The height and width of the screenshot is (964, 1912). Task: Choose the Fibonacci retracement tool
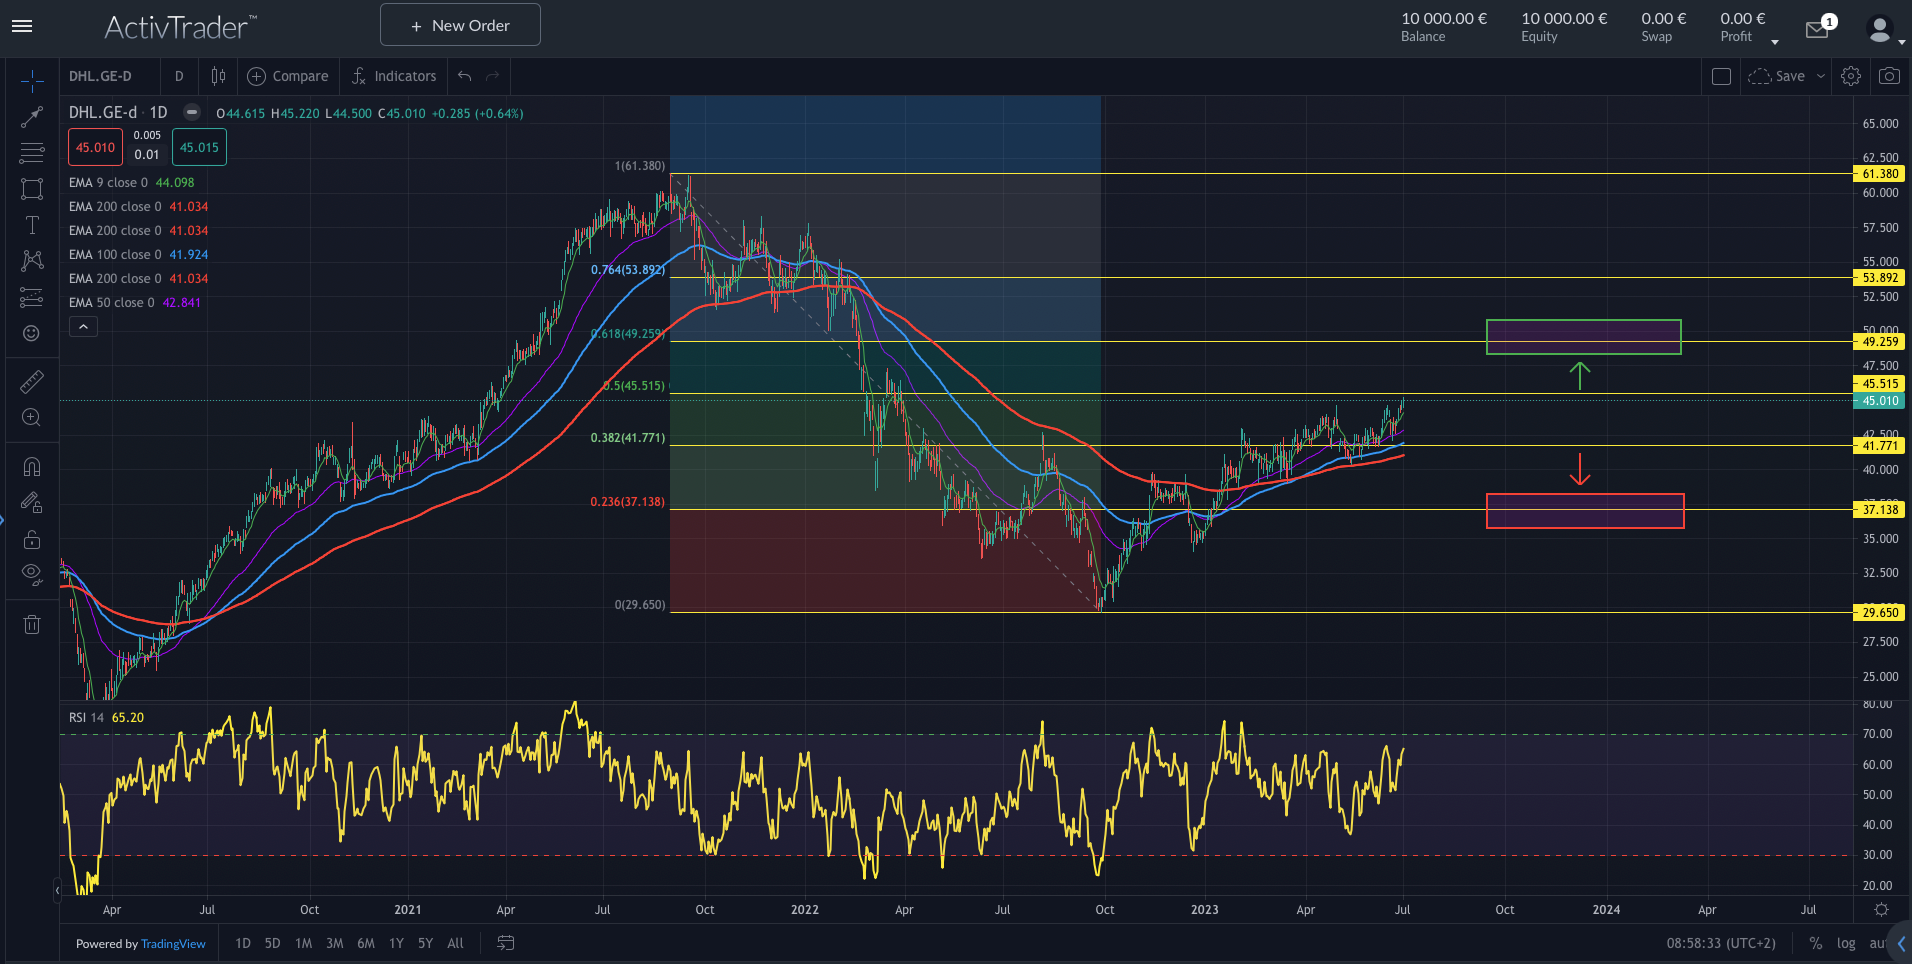(32, 153)
